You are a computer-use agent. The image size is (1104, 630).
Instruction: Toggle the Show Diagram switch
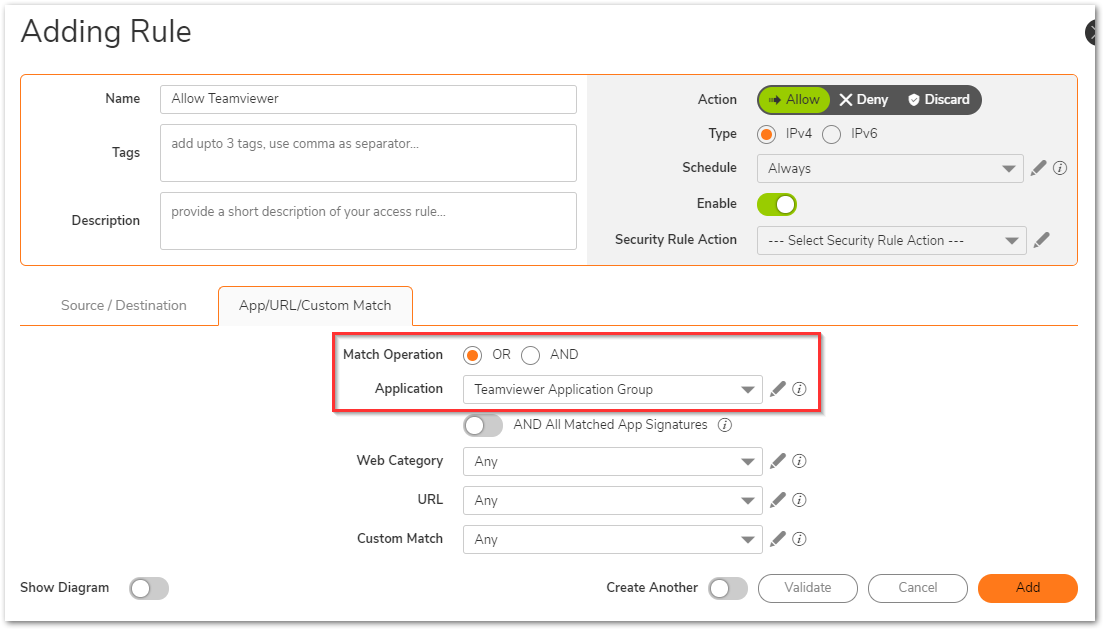coord(149,588)
